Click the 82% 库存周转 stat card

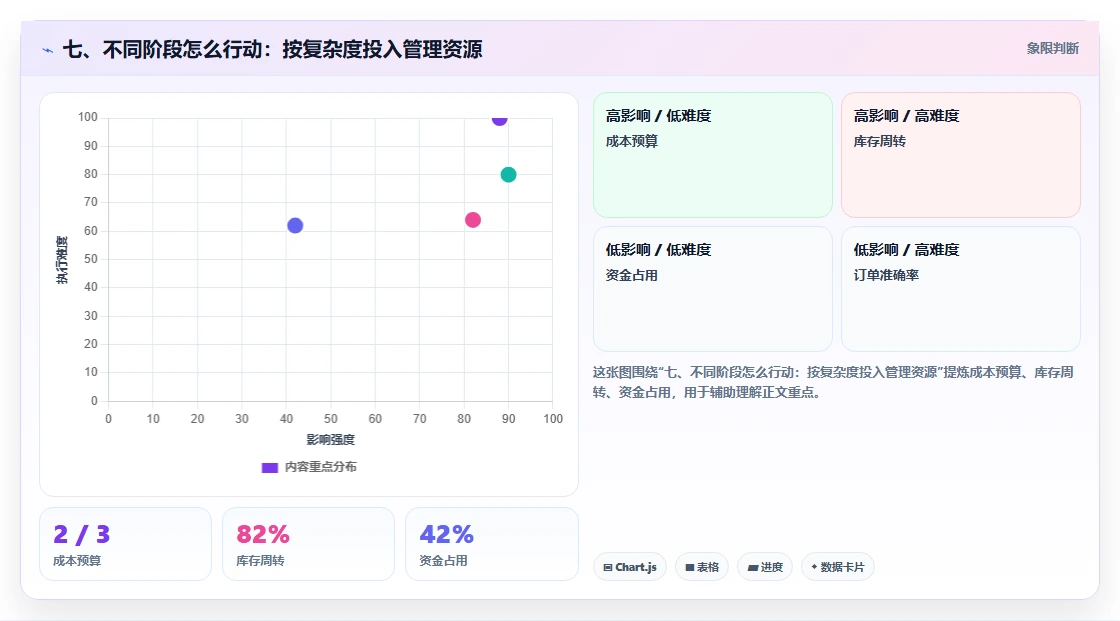click(x=309, y=545)
